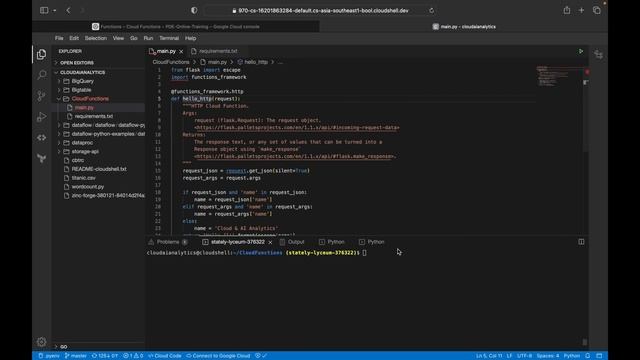Open titanic.csv file
The image size is (640, 360).
pos(83,178)
